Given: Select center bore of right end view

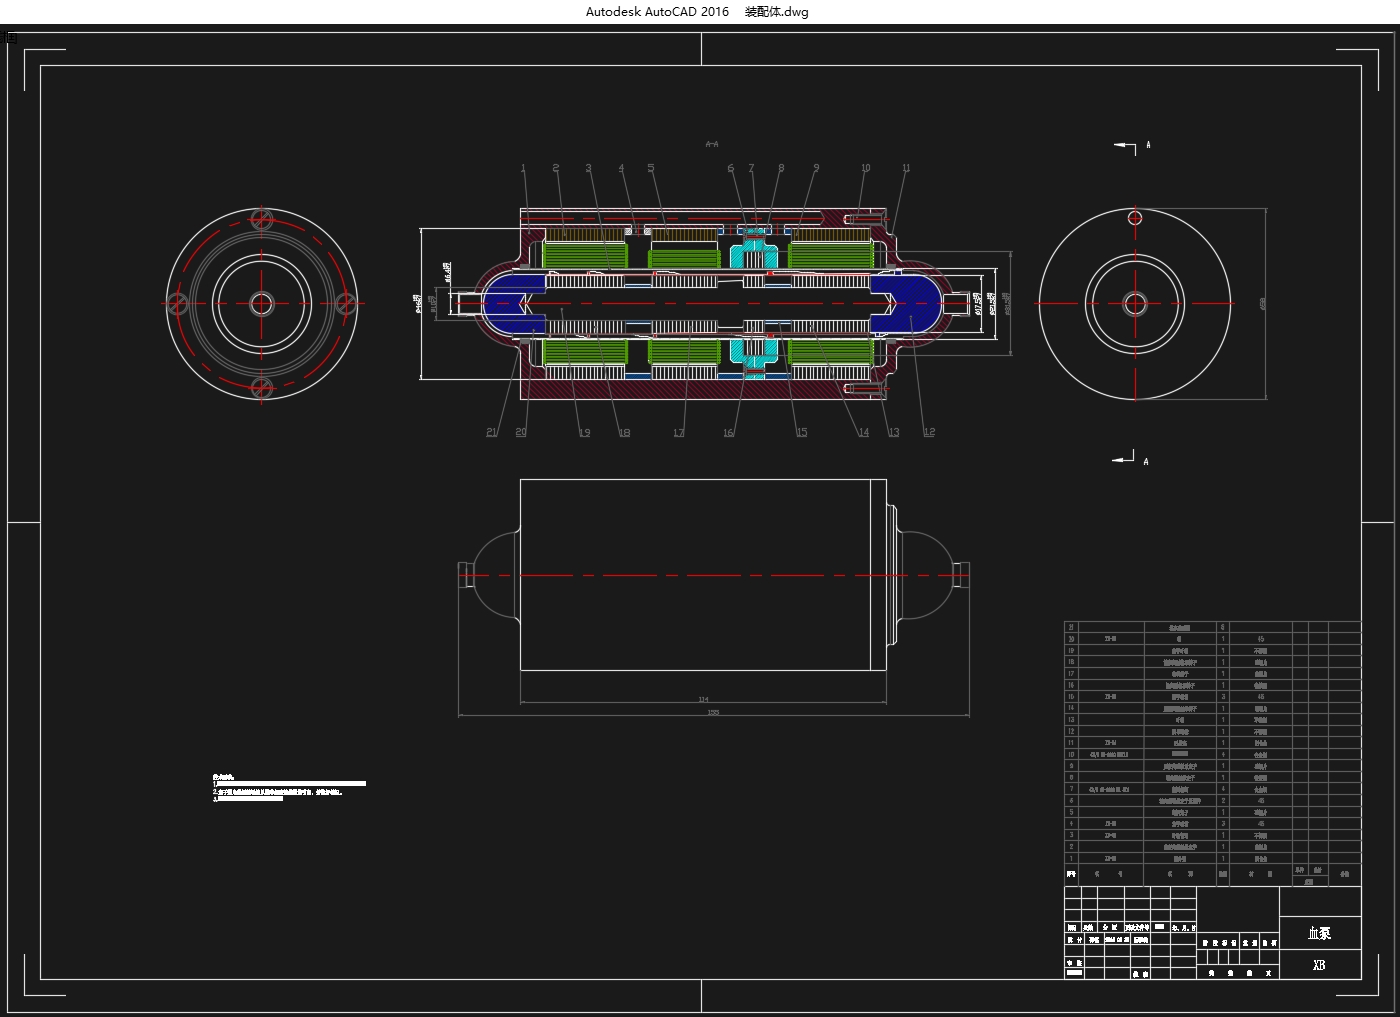Looking at the screenshot, I should [x=1135, y=303].
